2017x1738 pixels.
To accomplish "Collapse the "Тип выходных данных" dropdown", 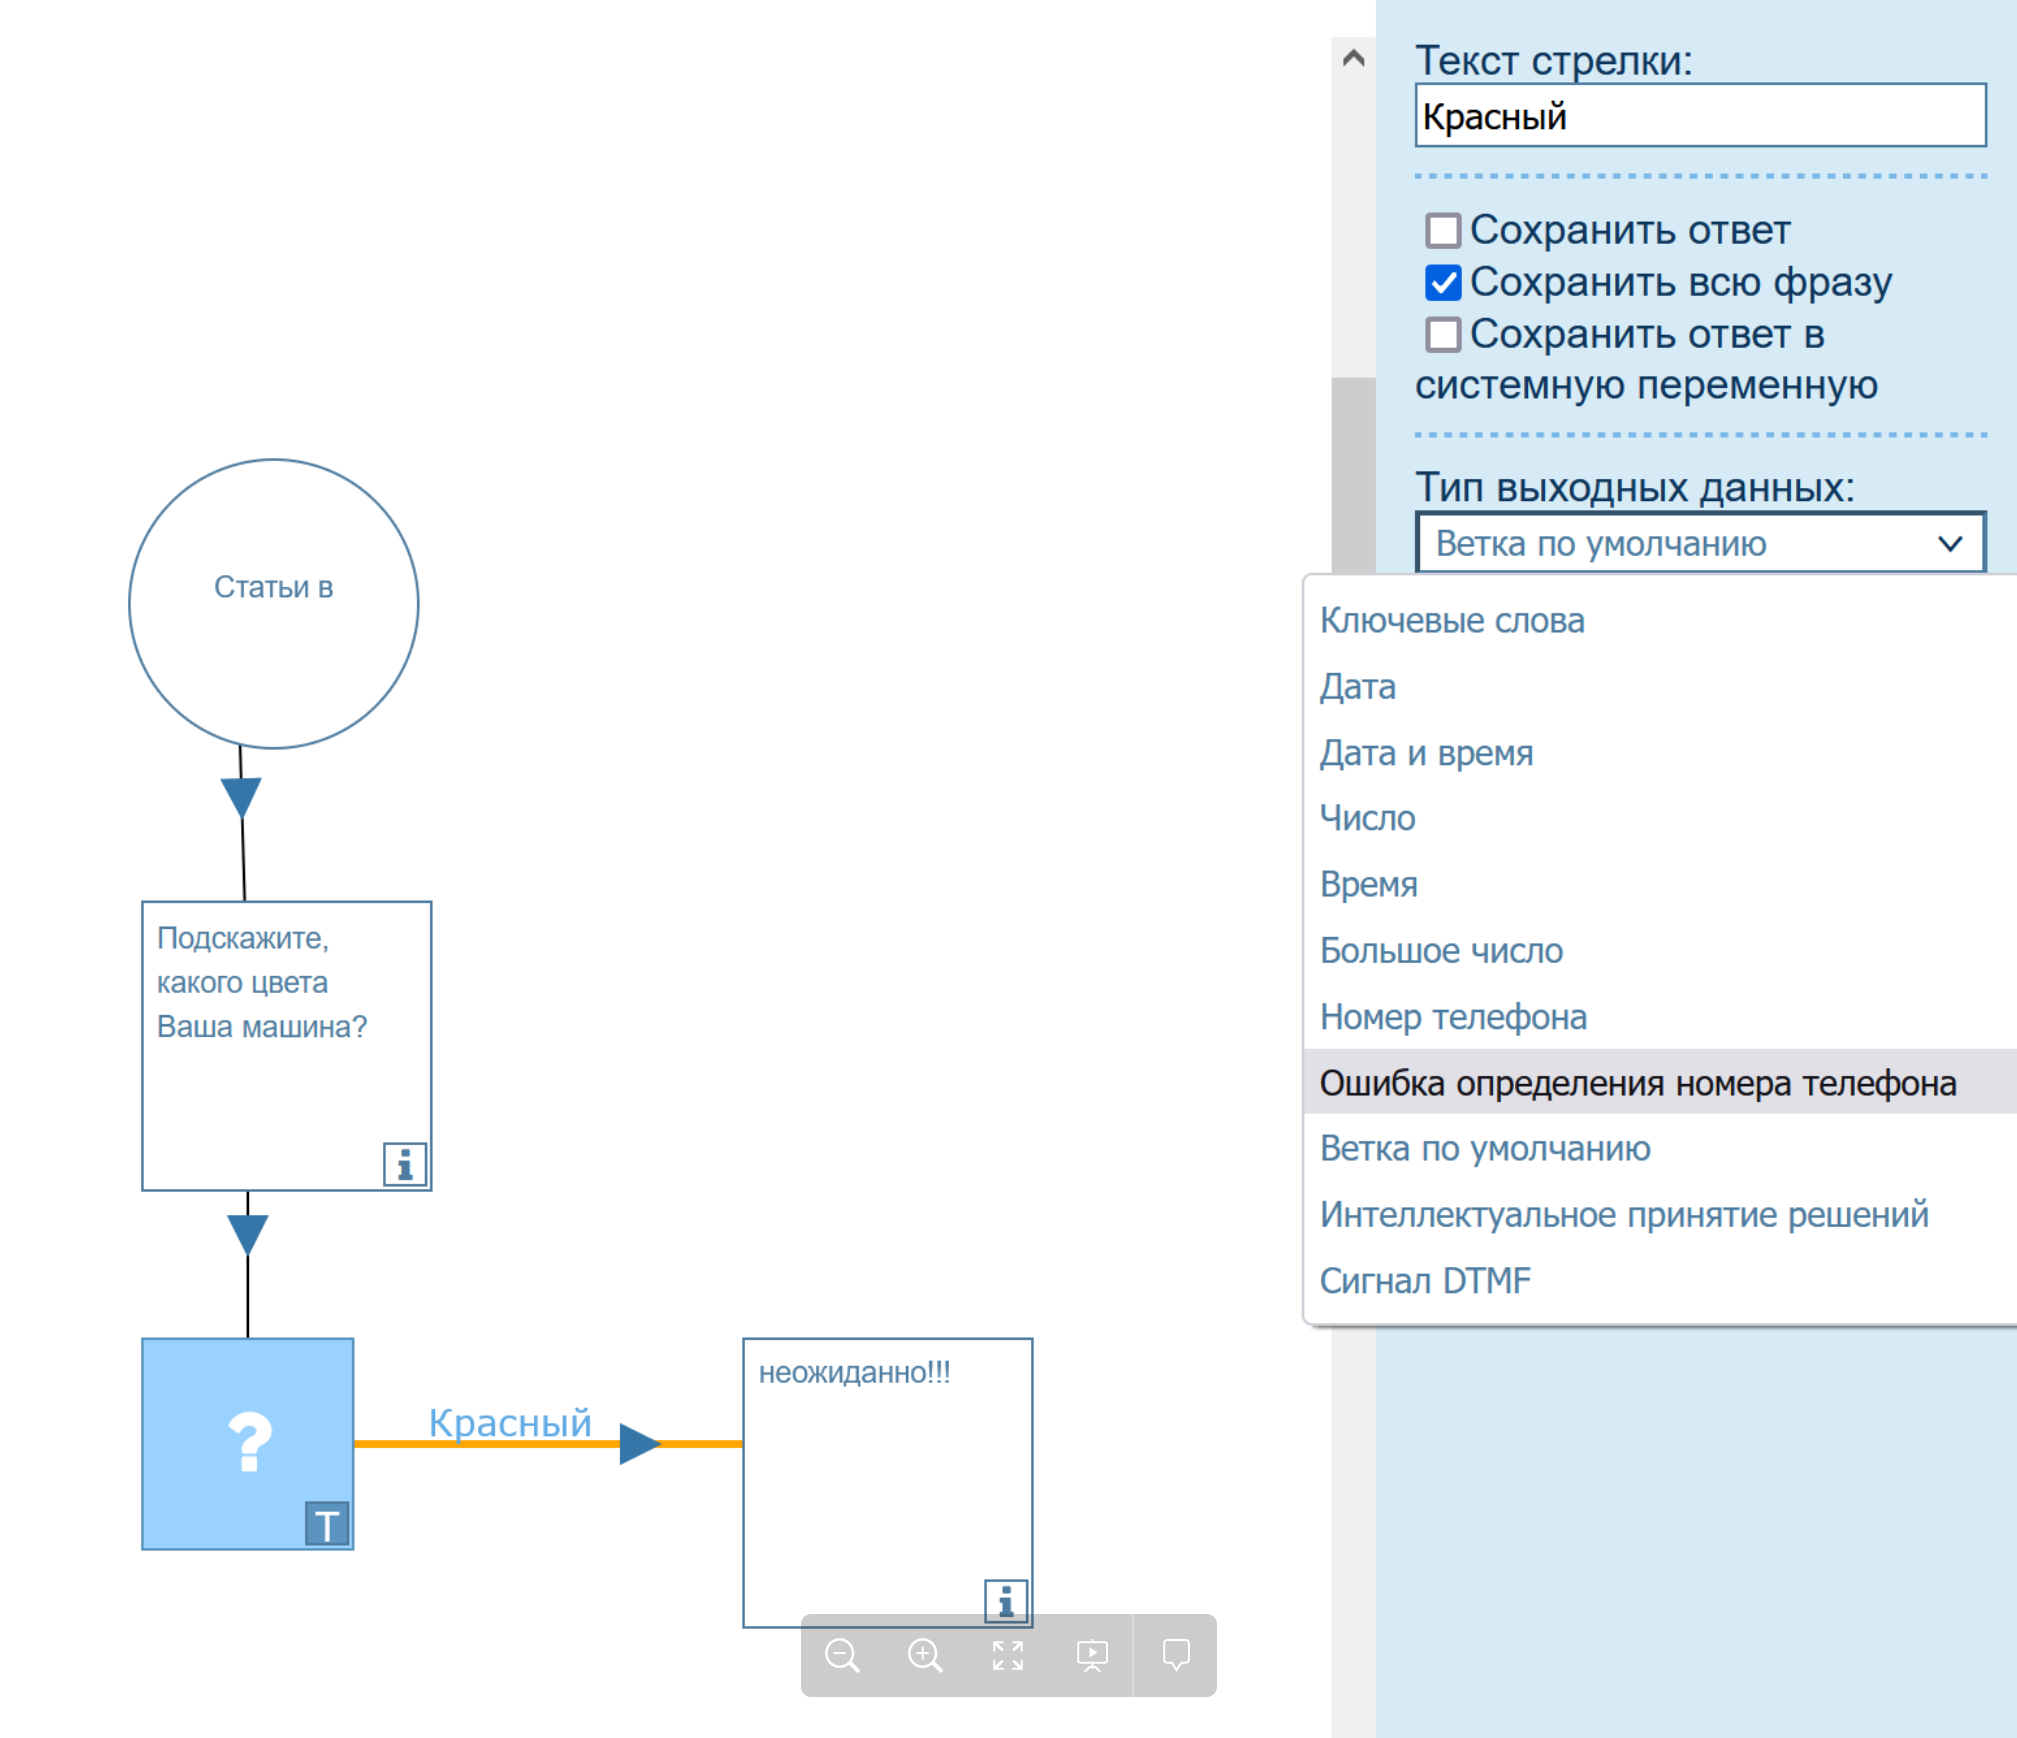I will pos(1700,543).
